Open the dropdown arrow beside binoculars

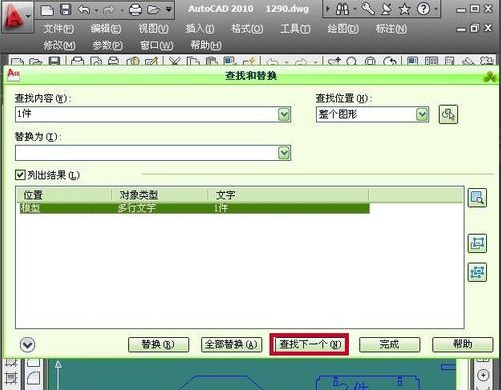pos(355,9)
